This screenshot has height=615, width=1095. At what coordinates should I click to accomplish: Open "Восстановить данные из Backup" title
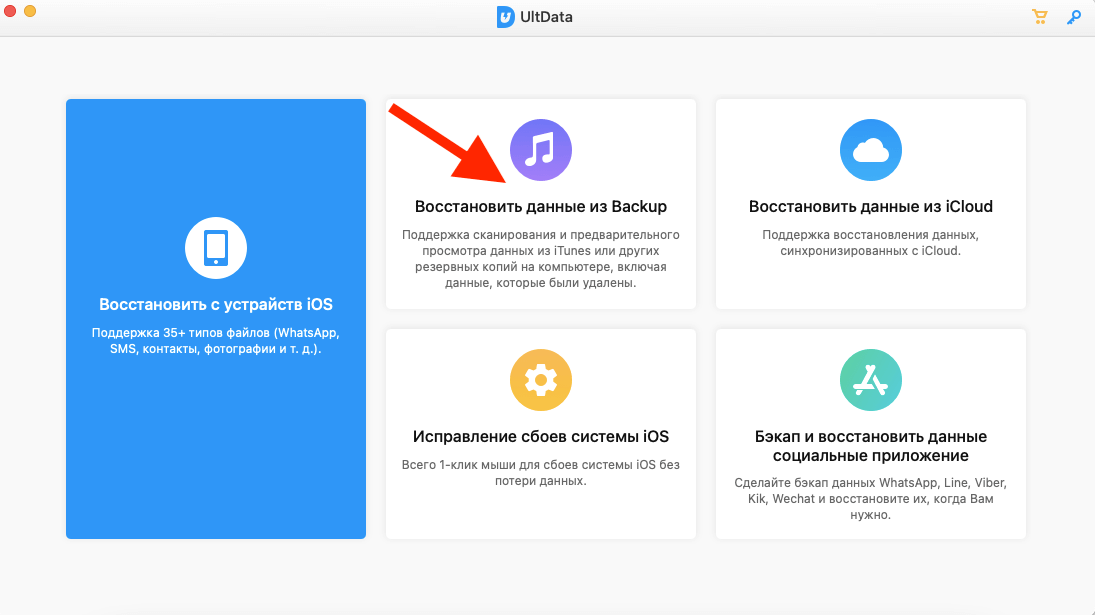pos(541,207)
